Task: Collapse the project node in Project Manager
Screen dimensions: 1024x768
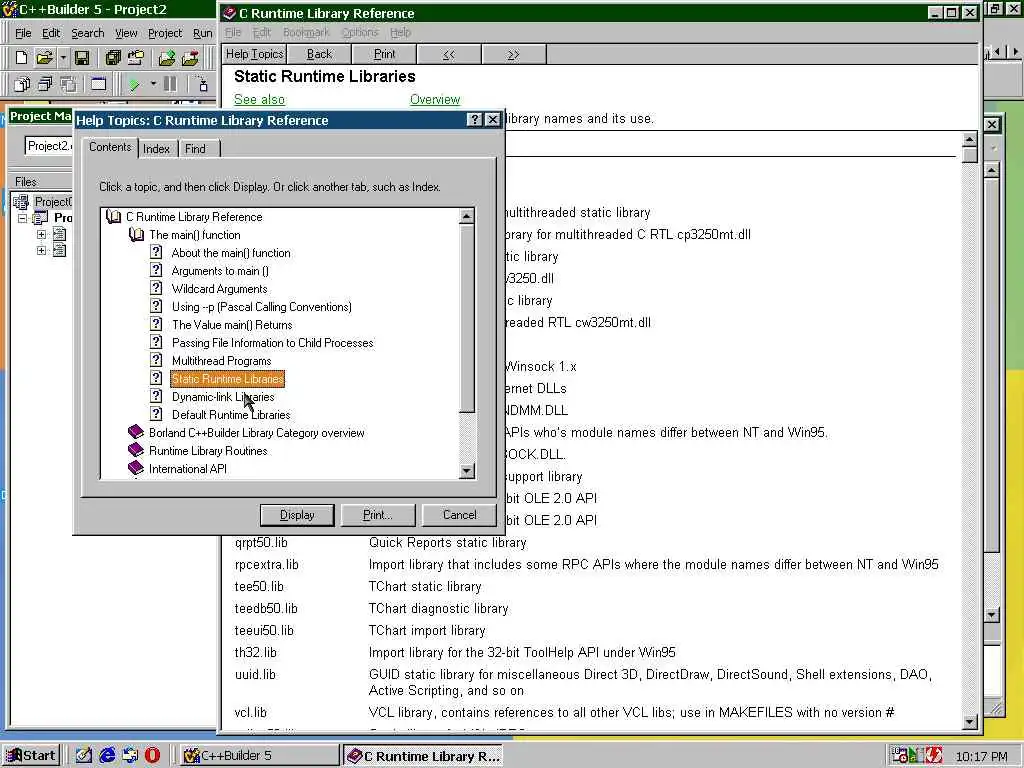Action: [22, 218]
